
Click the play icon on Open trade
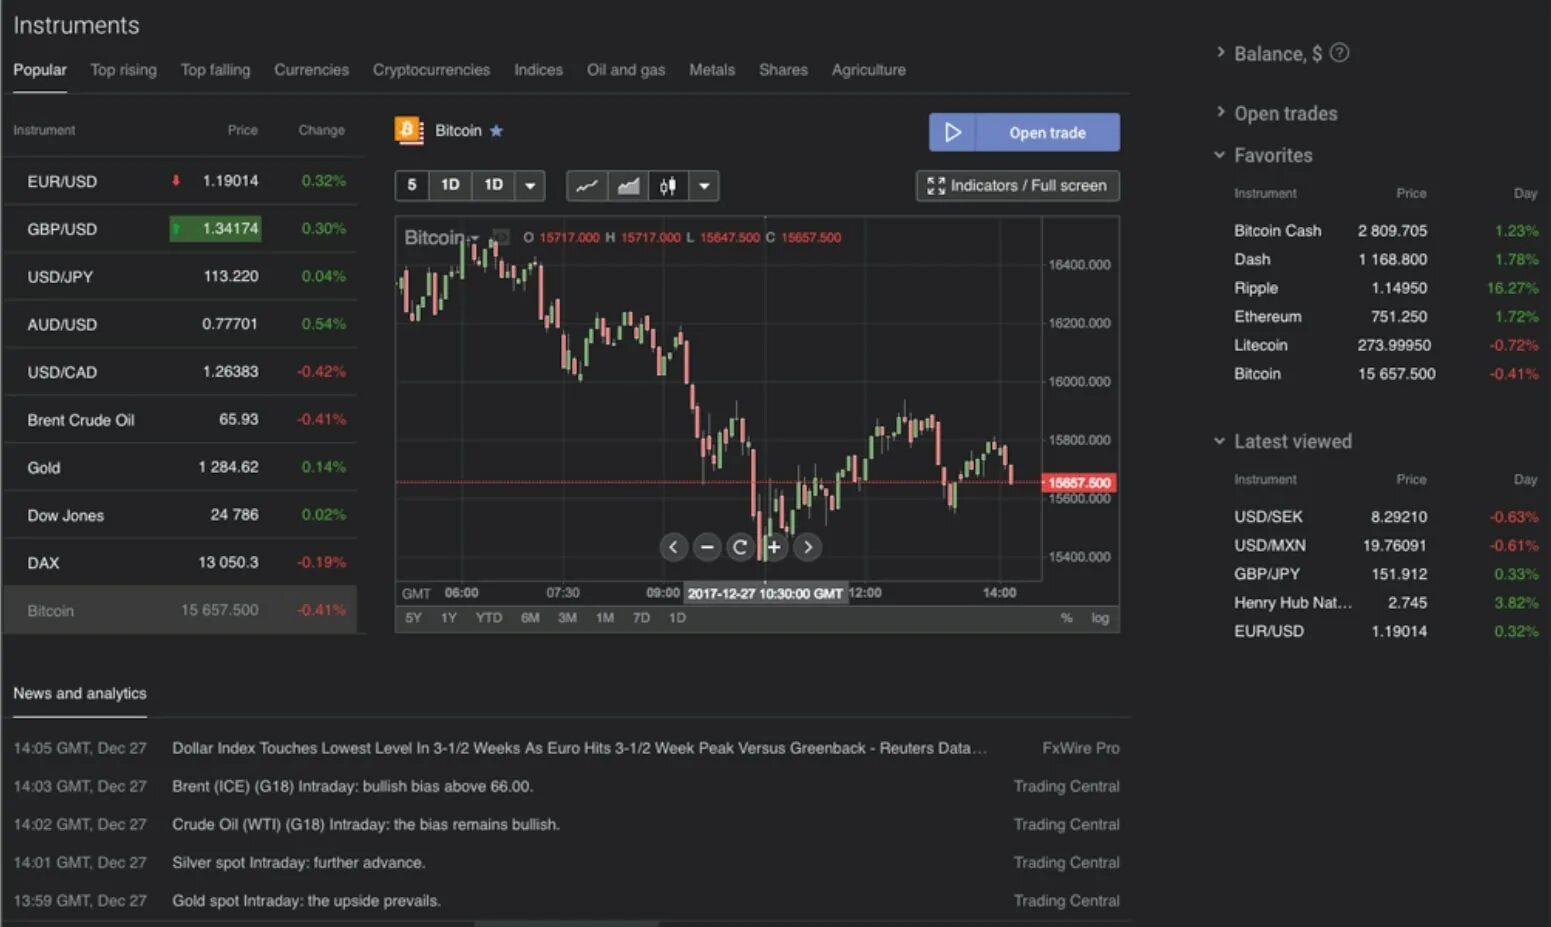[952, 132]
